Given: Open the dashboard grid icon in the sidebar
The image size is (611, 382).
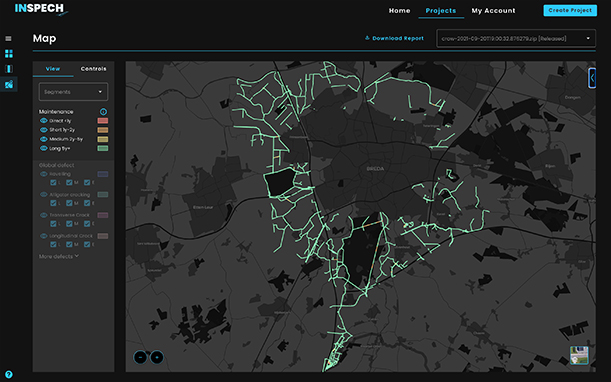Looking at the screenshot, I should (9, 53).
